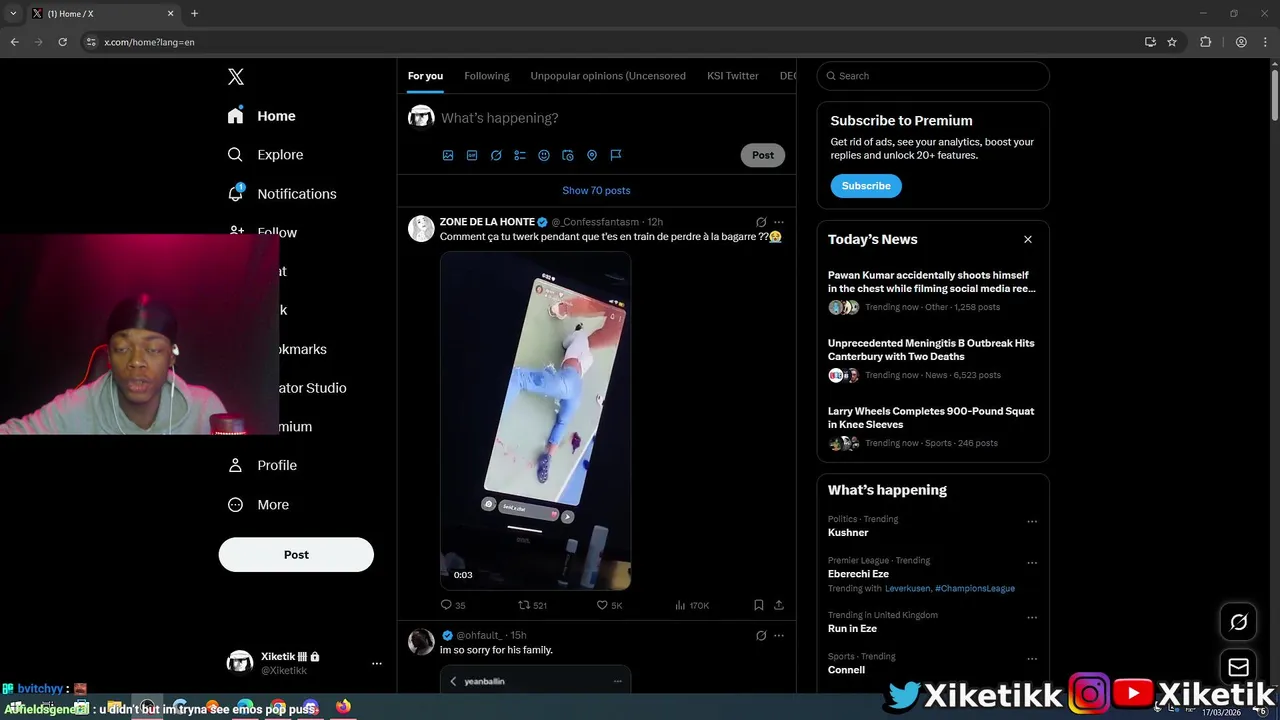The width and height of the screenshot is (1280, 720).
Task: Open Unpopular opinions (Uncensored tab
Action: pos(608,76)
